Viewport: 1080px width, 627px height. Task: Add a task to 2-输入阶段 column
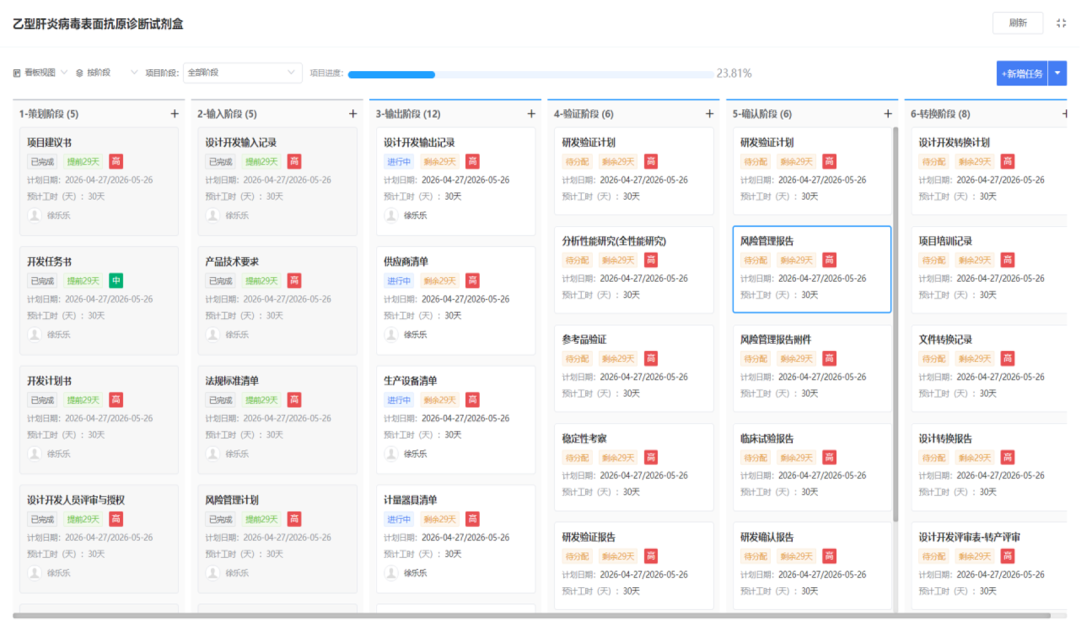pos(353,114)
